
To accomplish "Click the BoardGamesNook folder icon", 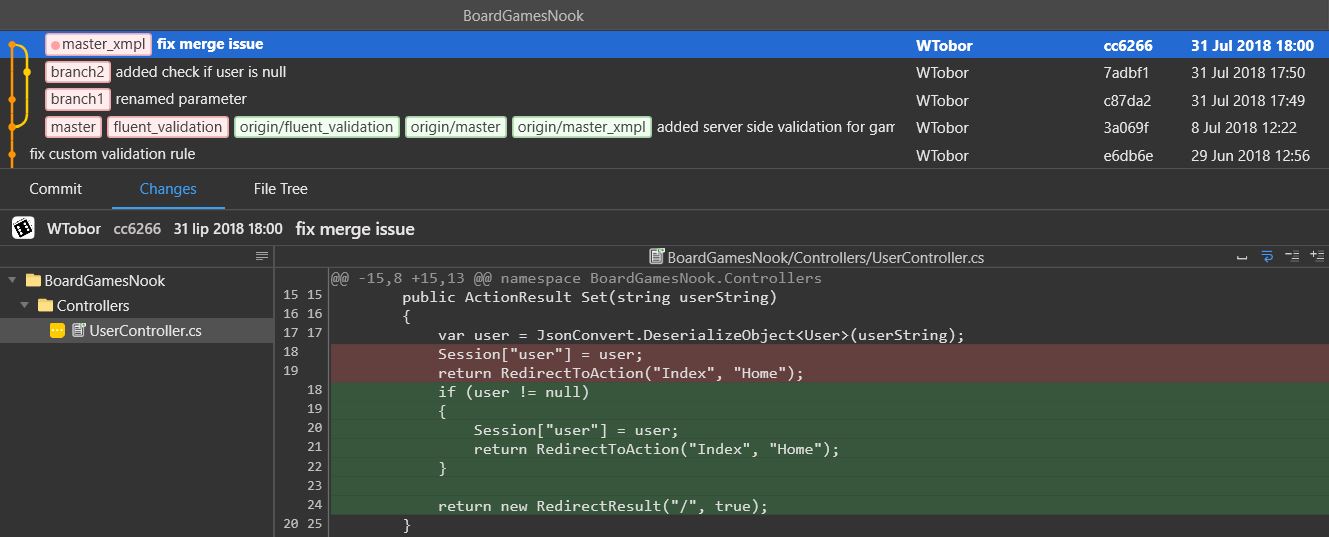I will pos(33,281).
